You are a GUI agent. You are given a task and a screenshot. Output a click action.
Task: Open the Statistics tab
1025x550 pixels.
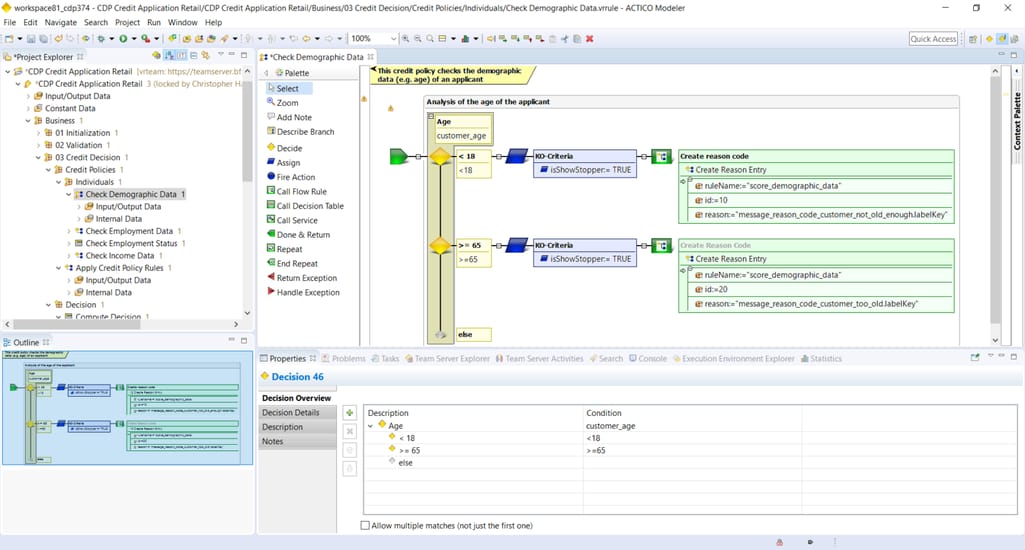822,358
